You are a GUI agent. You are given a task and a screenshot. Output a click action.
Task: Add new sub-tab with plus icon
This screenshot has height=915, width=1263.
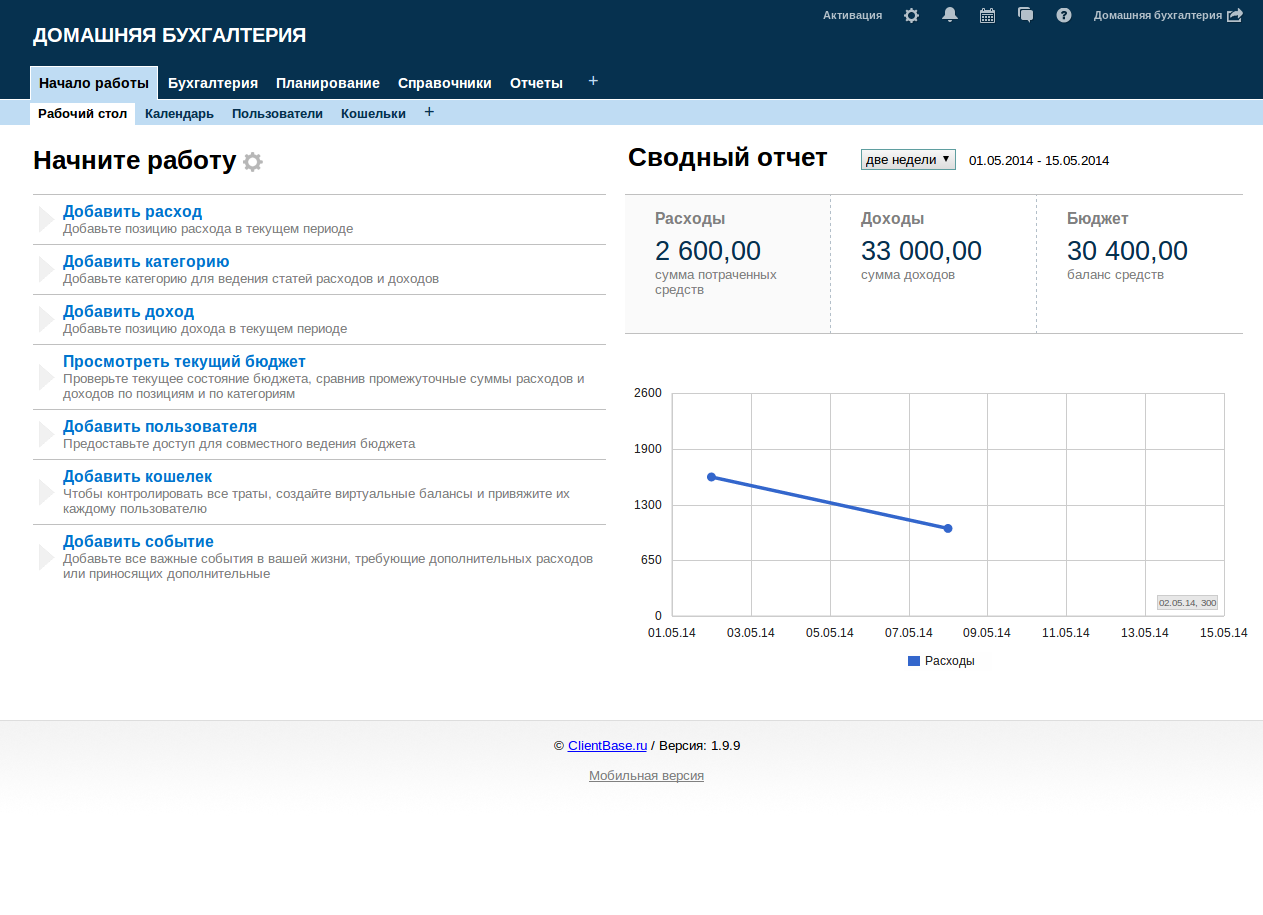(429, 112)
